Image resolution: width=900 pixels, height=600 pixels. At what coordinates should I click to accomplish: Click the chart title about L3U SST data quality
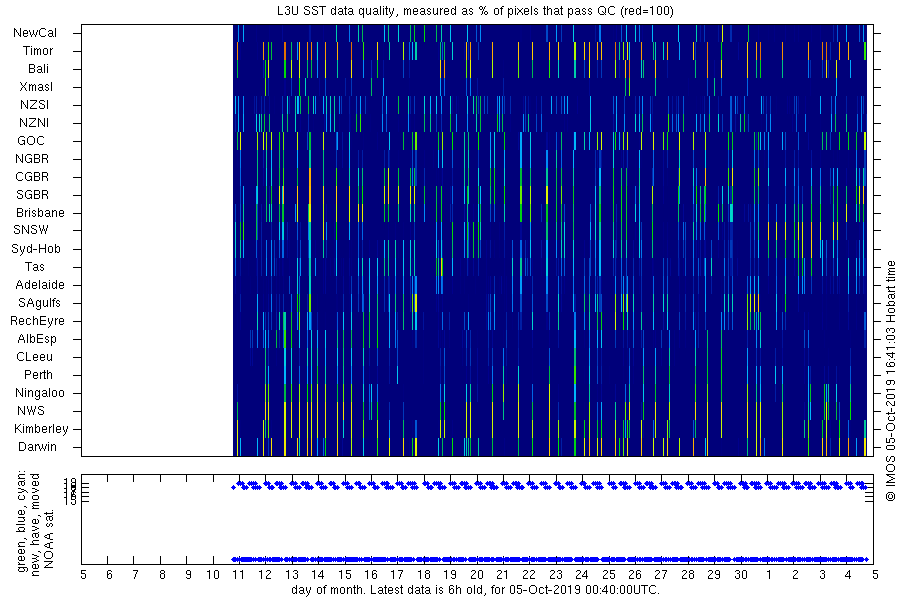point(475,11)
